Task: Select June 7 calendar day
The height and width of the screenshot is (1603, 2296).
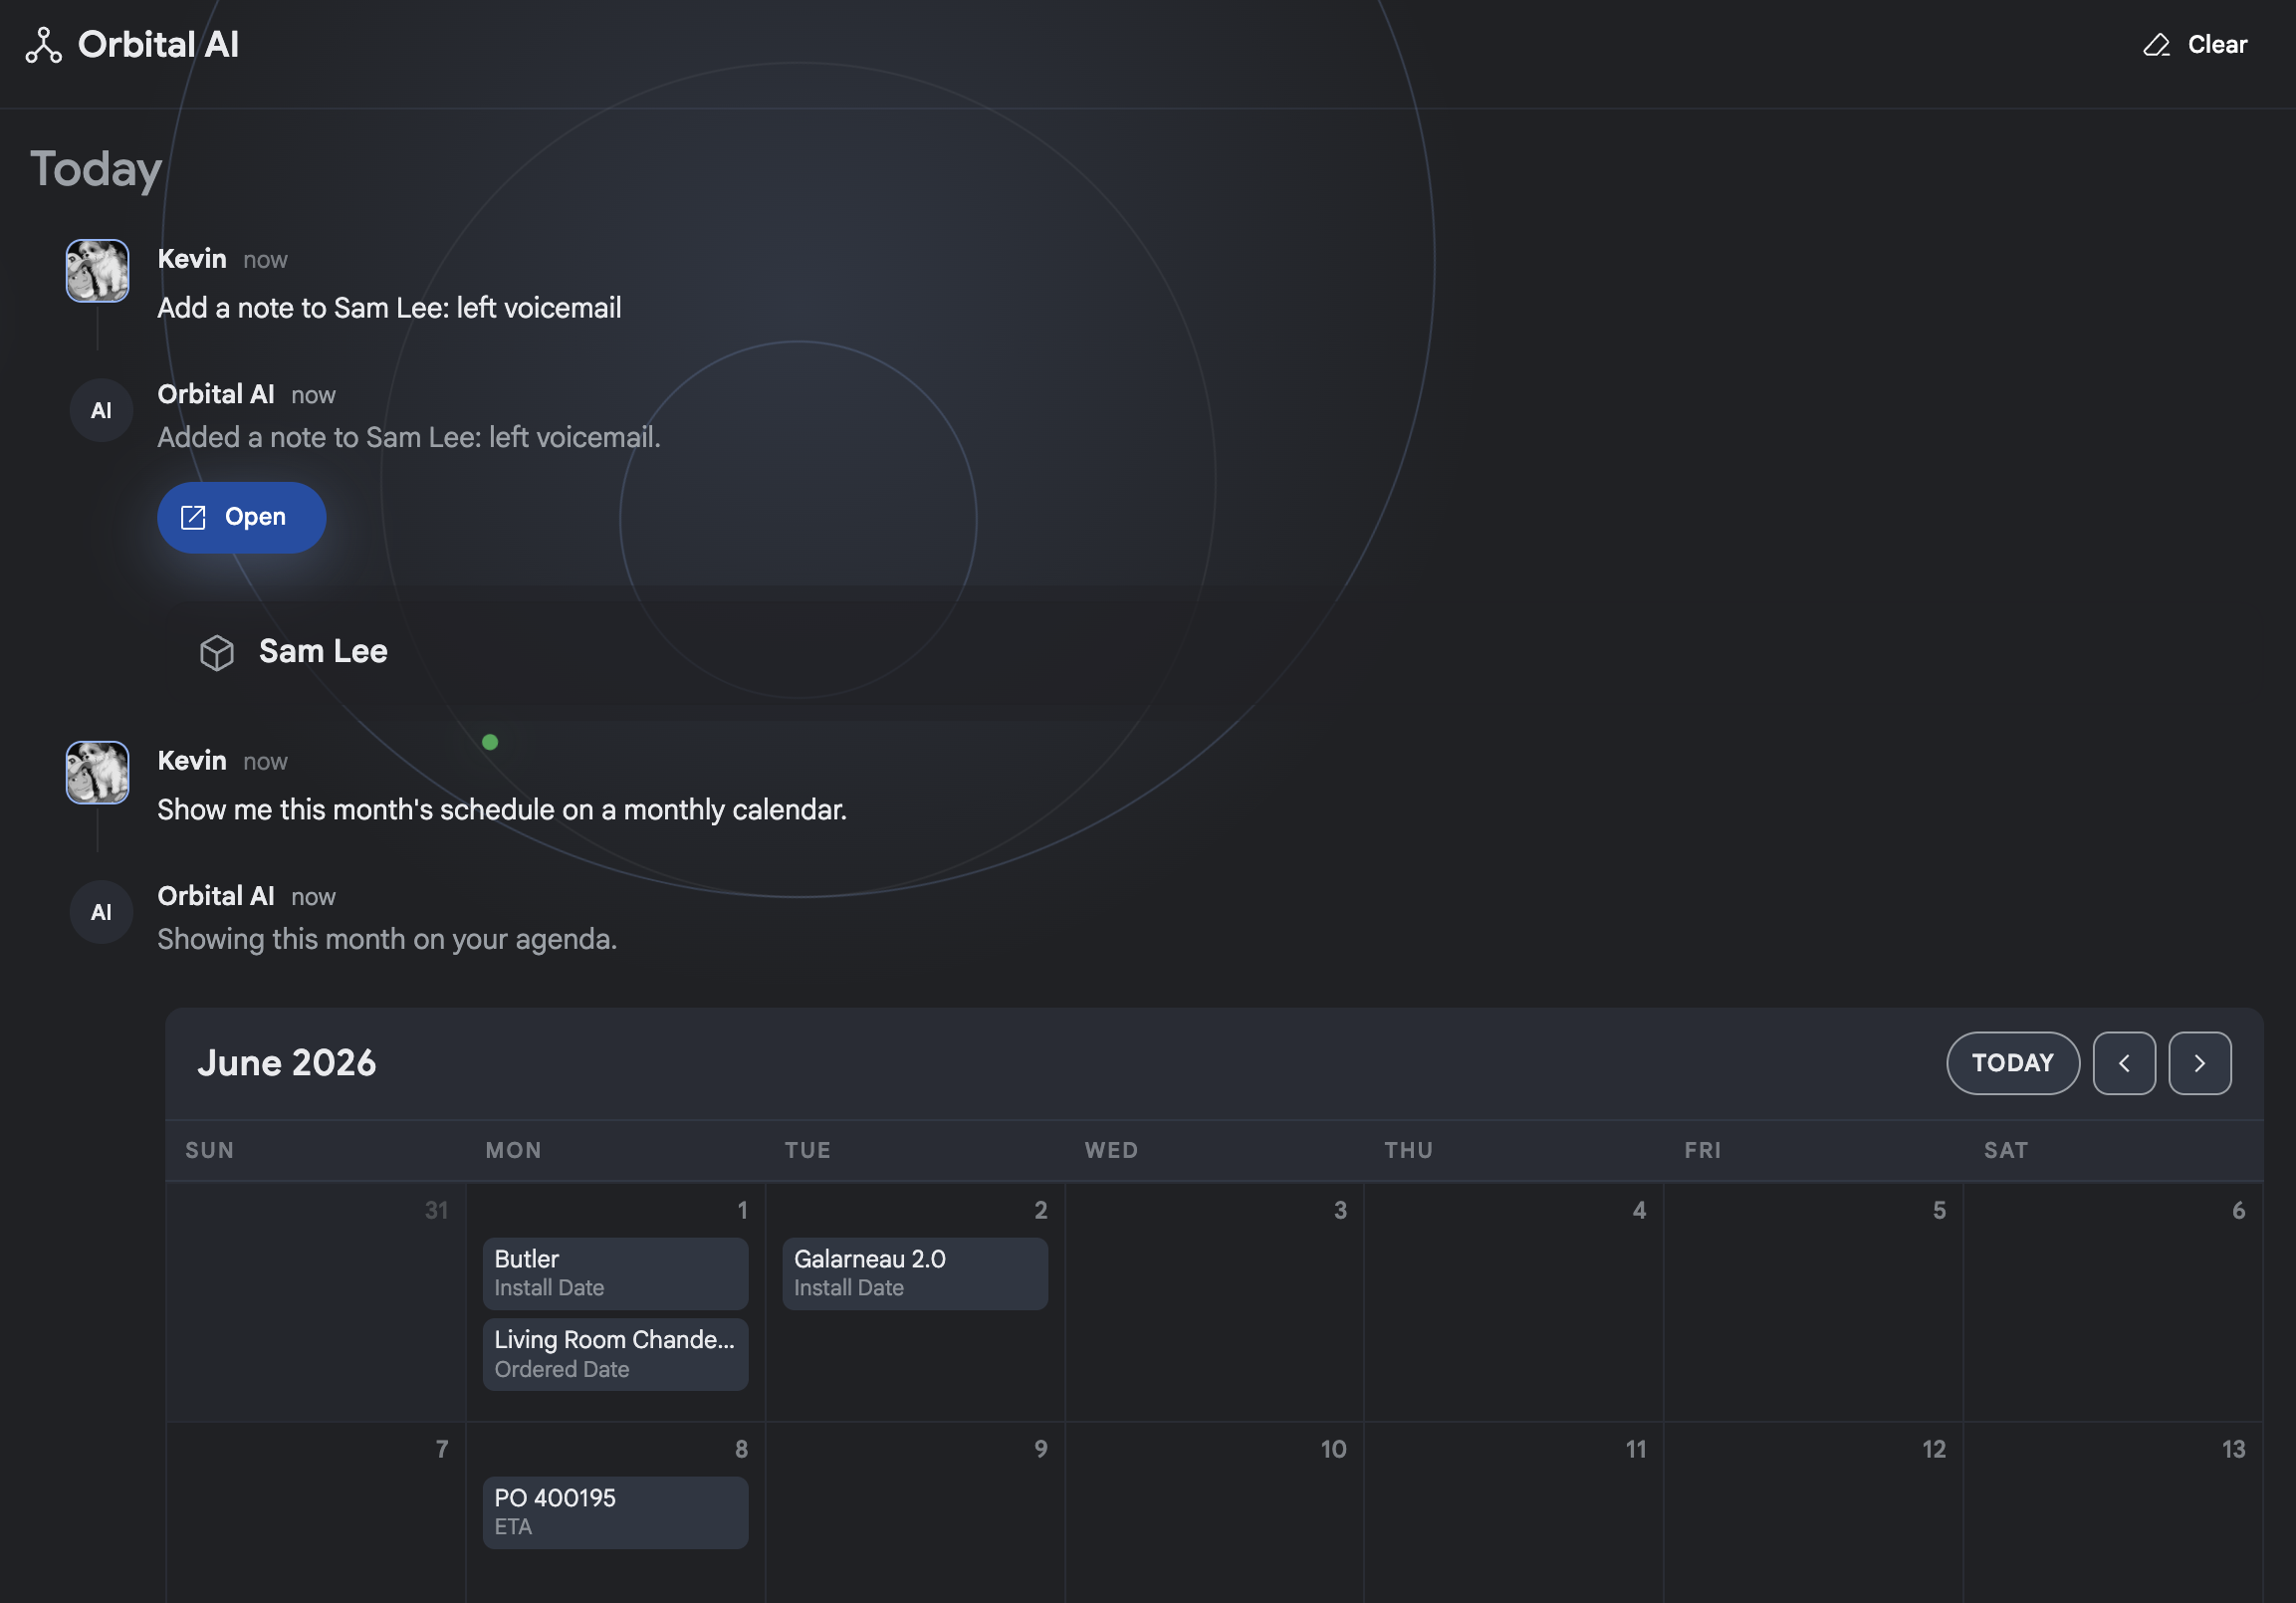Action: tap(316, 1512)
